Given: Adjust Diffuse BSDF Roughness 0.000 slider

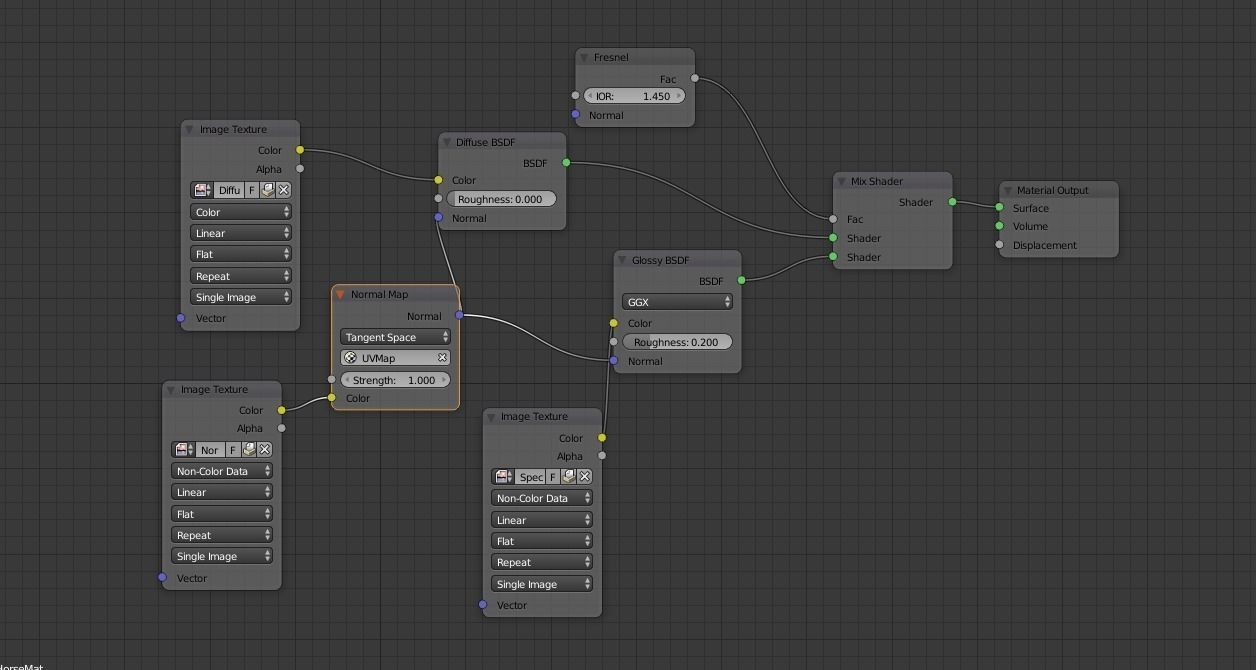Looking at the screenshot, I should click(x=502, y=199).
